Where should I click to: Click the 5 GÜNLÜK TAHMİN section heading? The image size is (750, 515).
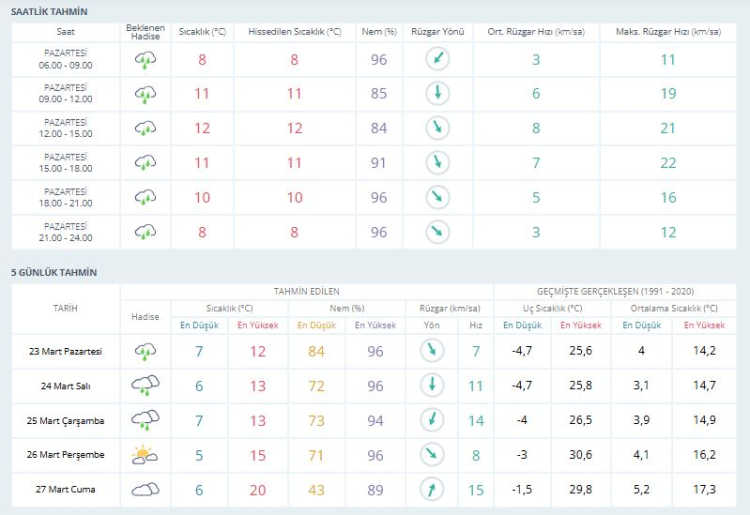point(54,272)
